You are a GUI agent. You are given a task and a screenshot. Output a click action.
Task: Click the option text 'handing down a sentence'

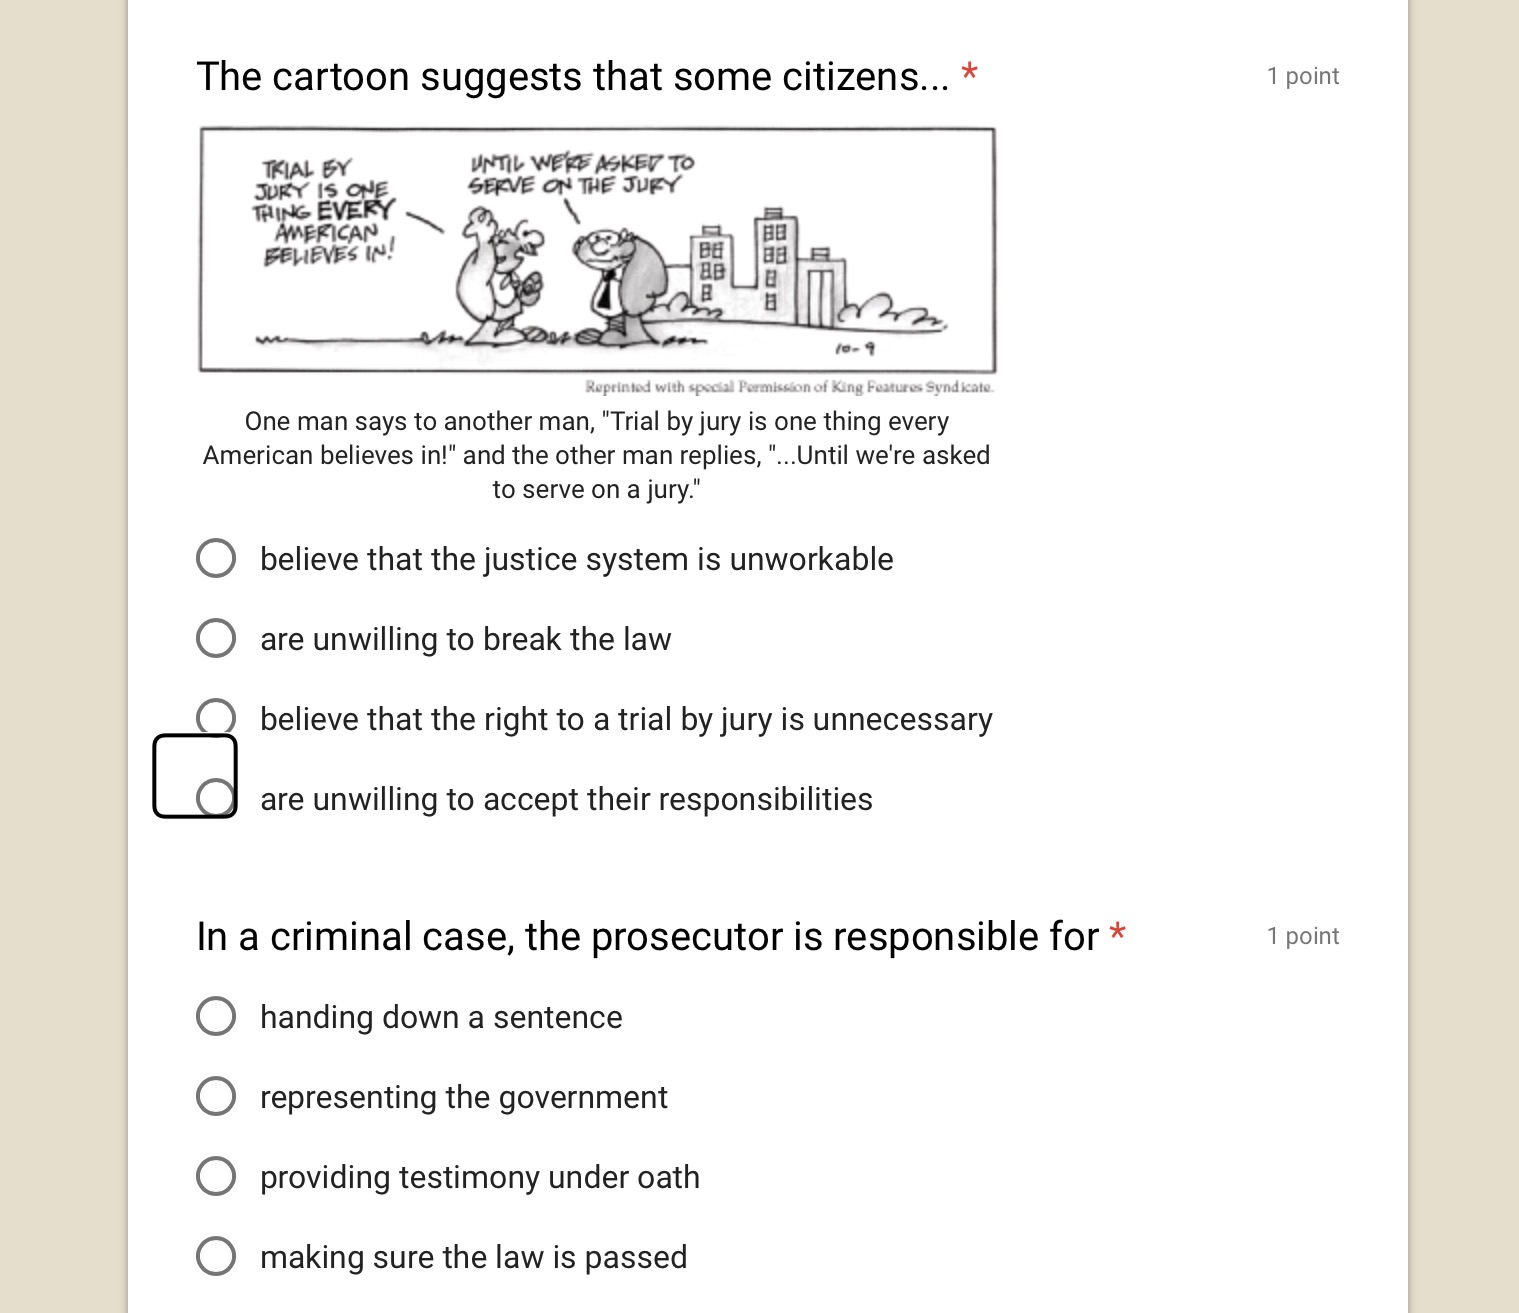(441, 1017)
